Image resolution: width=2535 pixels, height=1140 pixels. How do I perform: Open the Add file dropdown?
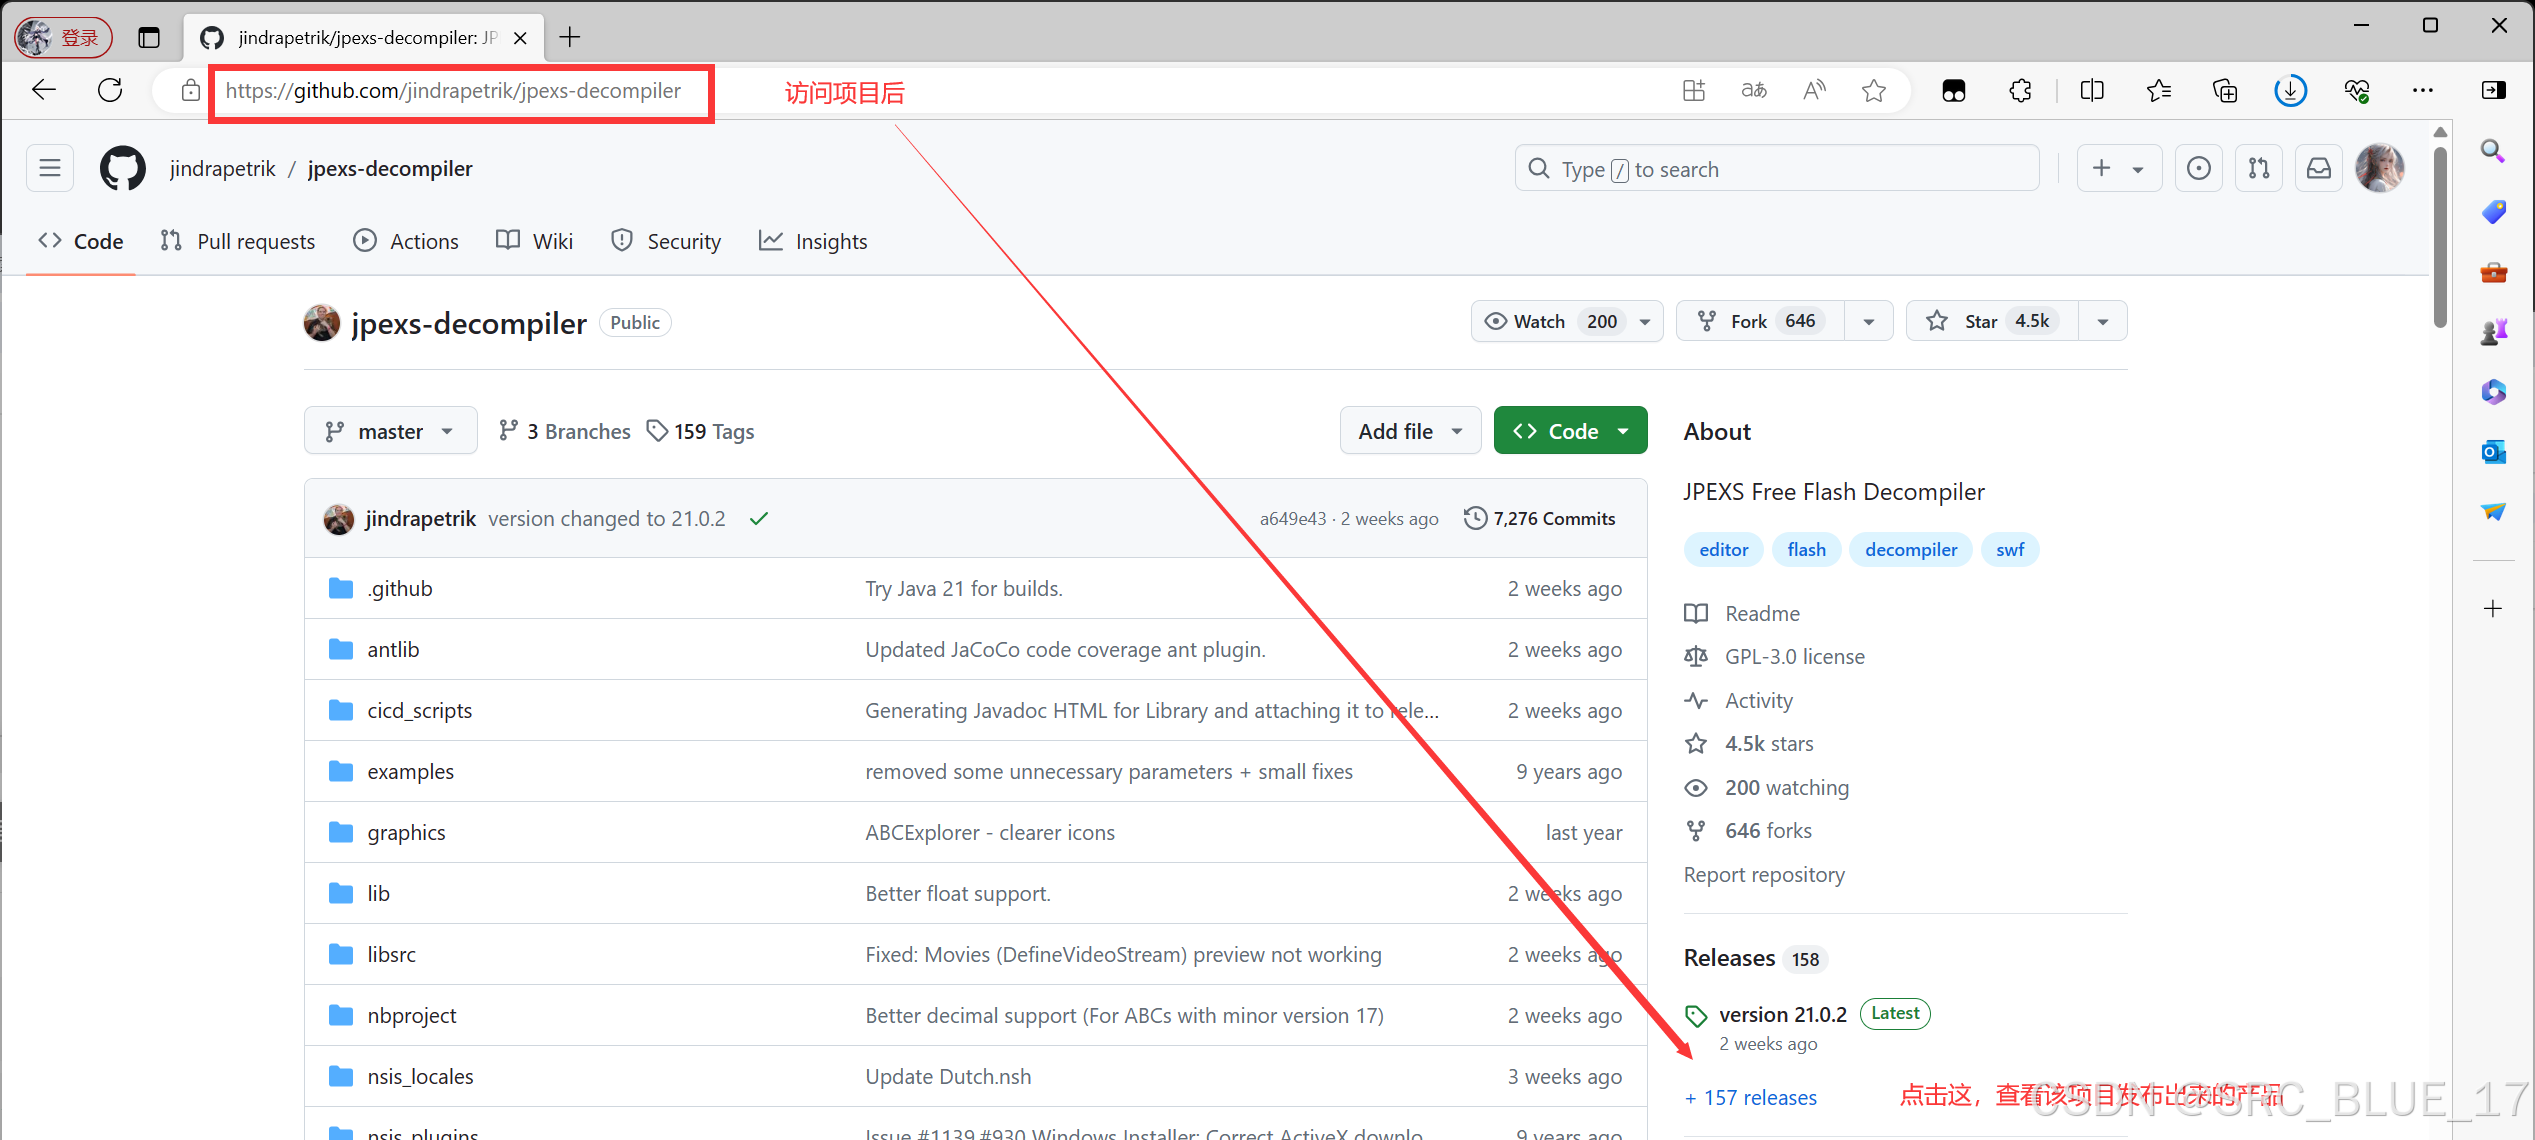click(1410, 430)
